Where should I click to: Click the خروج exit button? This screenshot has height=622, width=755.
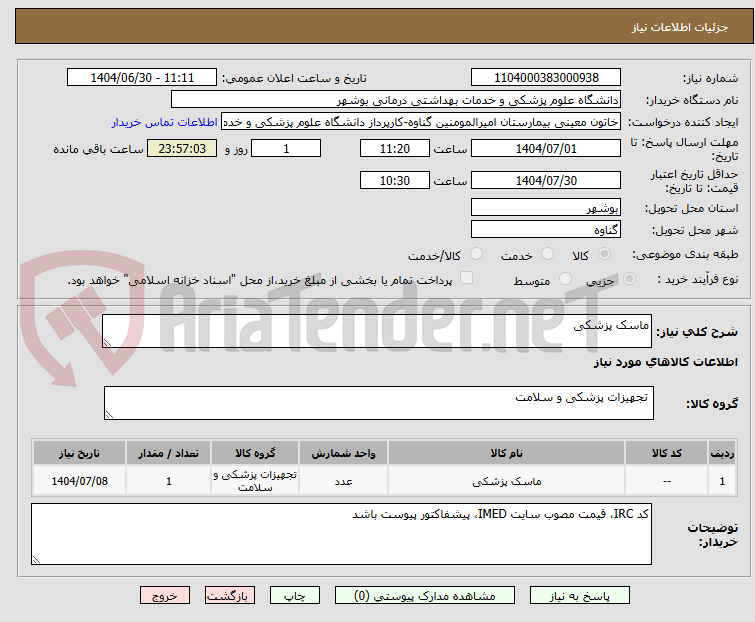point(165,596)
